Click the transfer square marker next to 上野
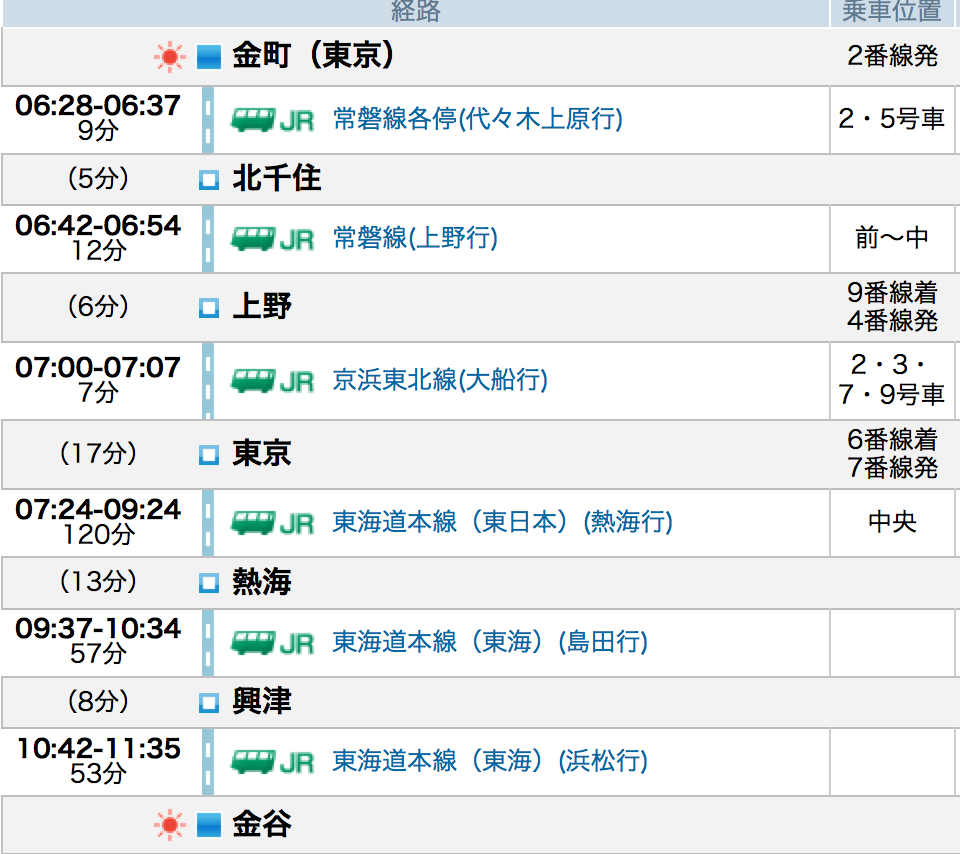Screen dimensions: 960x854 pos(209,307)
